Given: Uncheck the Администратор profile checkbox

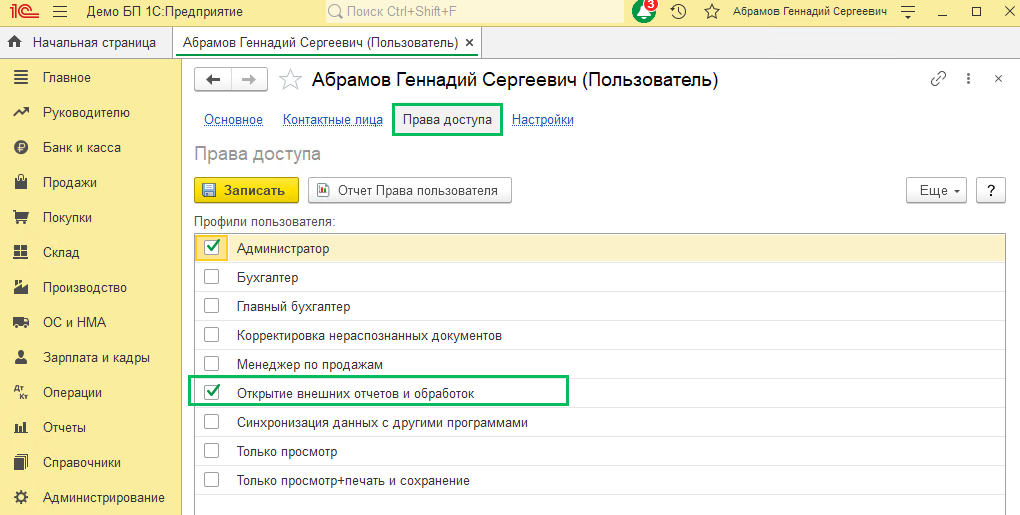Looking at the screenshot, I should coord(211,248).
